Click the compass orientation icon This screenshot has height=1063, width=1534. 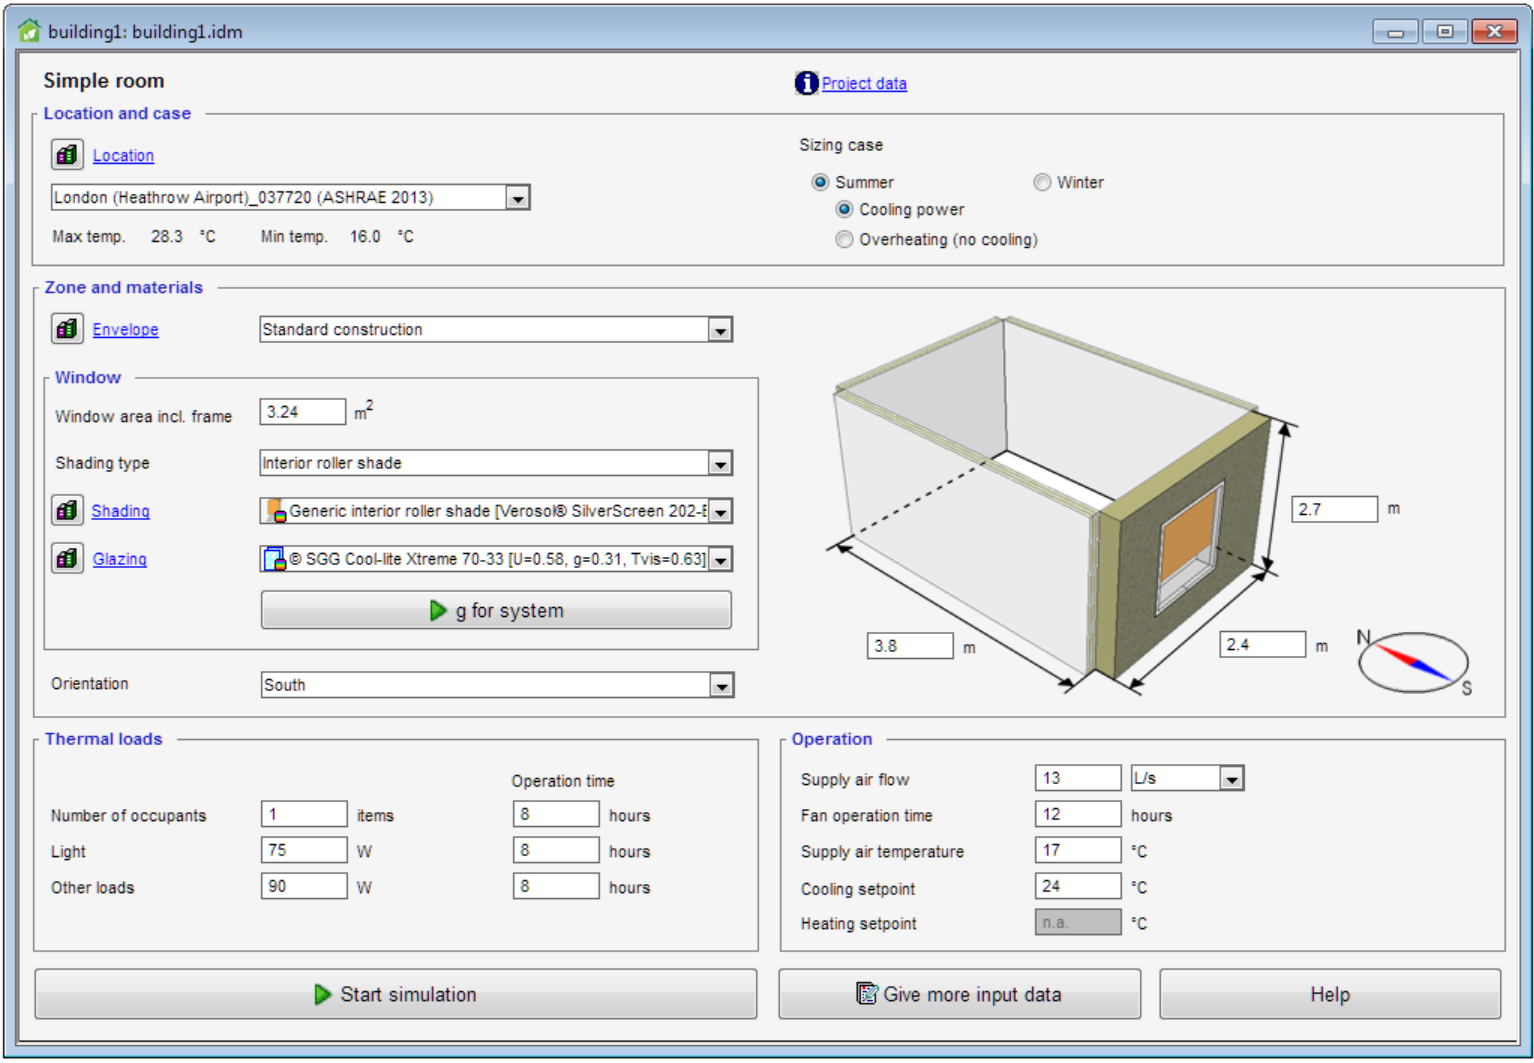[x=1412, y=662]
